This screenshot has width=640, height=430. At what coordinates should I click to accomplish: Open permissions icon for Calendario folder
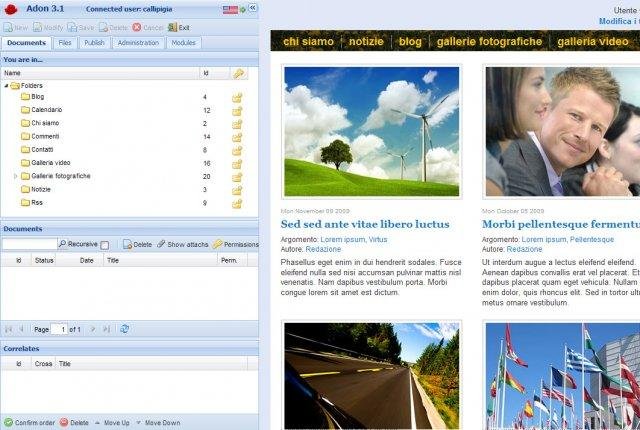coord(237,111)
